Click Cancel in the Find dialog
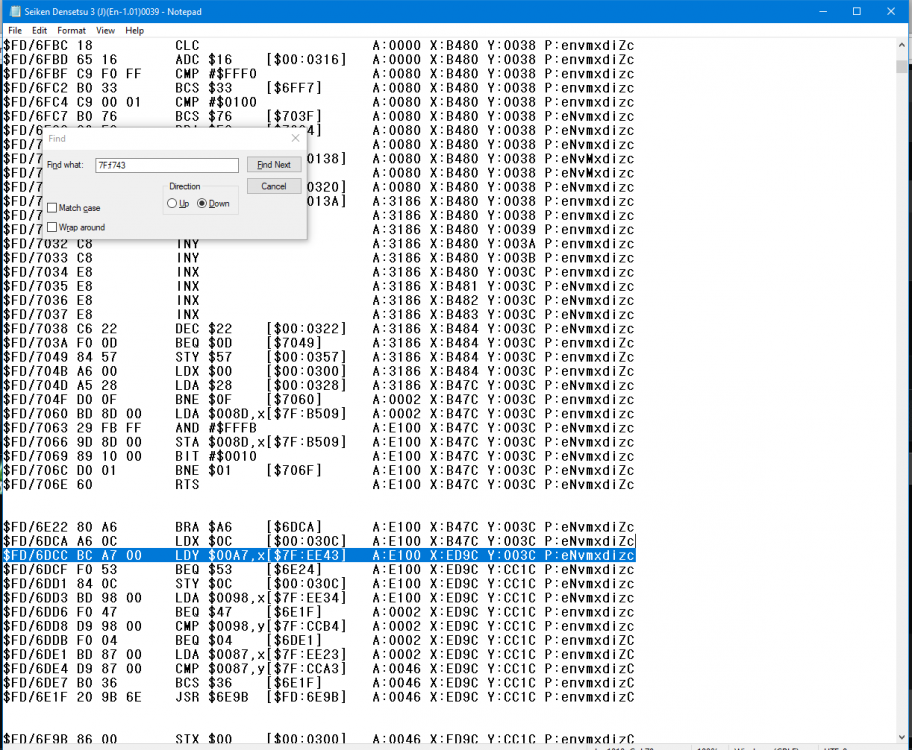 pyautogui.click(x=274, y=186)
